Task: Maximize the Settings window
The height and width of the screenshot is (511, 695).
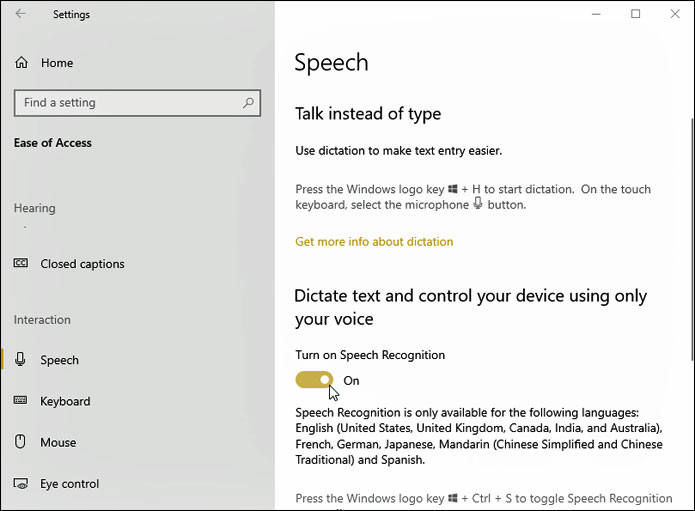Action: point(635,14)
